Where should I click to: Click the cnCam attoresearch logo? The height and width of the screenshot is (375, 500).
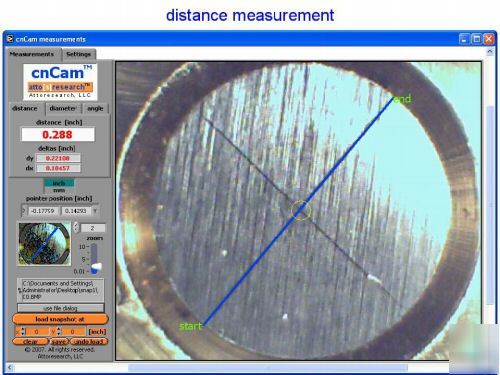60,82
